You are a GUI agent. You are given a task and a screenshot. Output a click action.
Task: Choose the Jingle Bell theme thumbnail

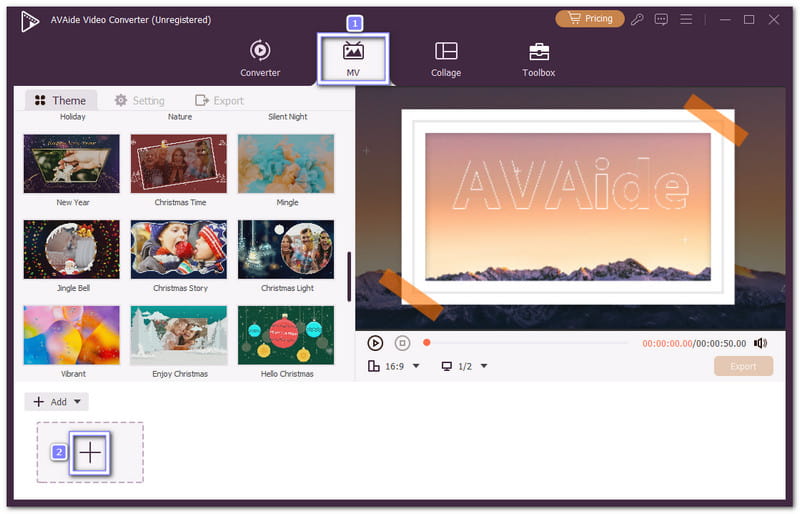[x=71, y=250]
